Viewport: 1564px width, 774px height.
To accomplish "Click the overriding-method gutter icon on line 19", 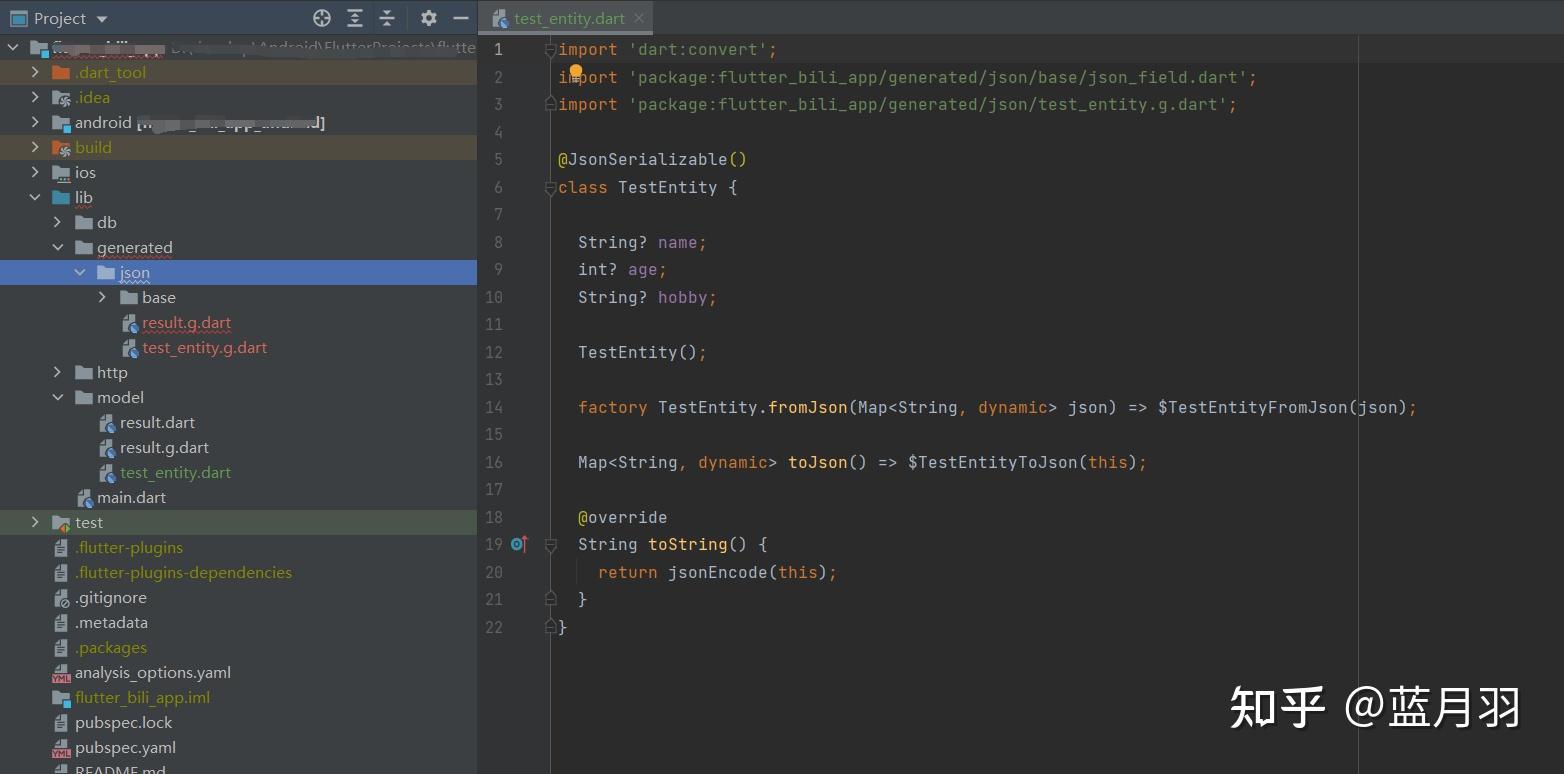I will tap(518, 543).
